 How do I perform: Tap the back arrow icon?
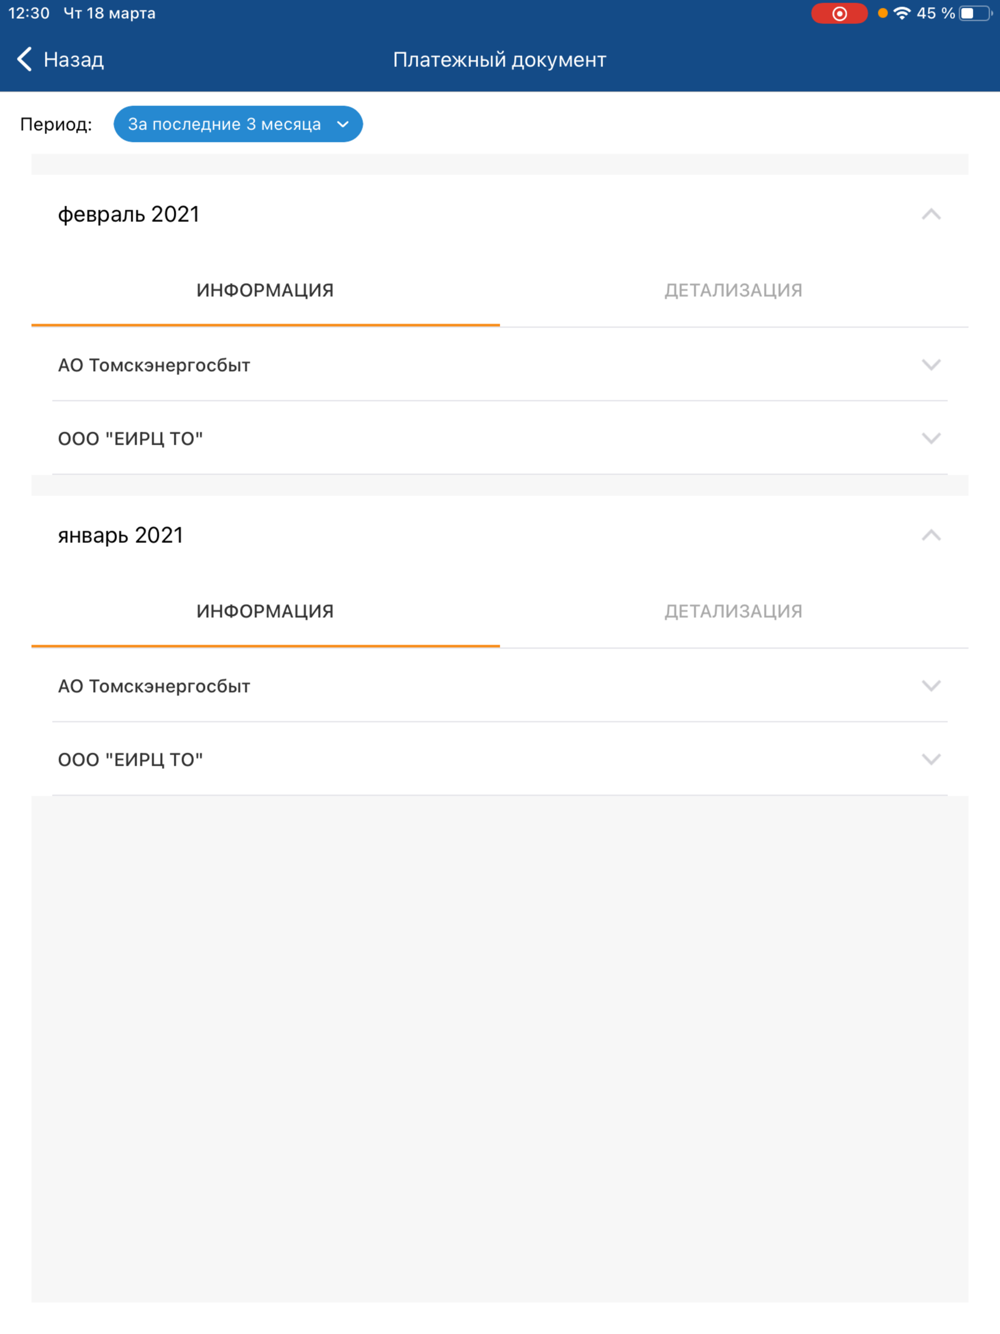24,60
